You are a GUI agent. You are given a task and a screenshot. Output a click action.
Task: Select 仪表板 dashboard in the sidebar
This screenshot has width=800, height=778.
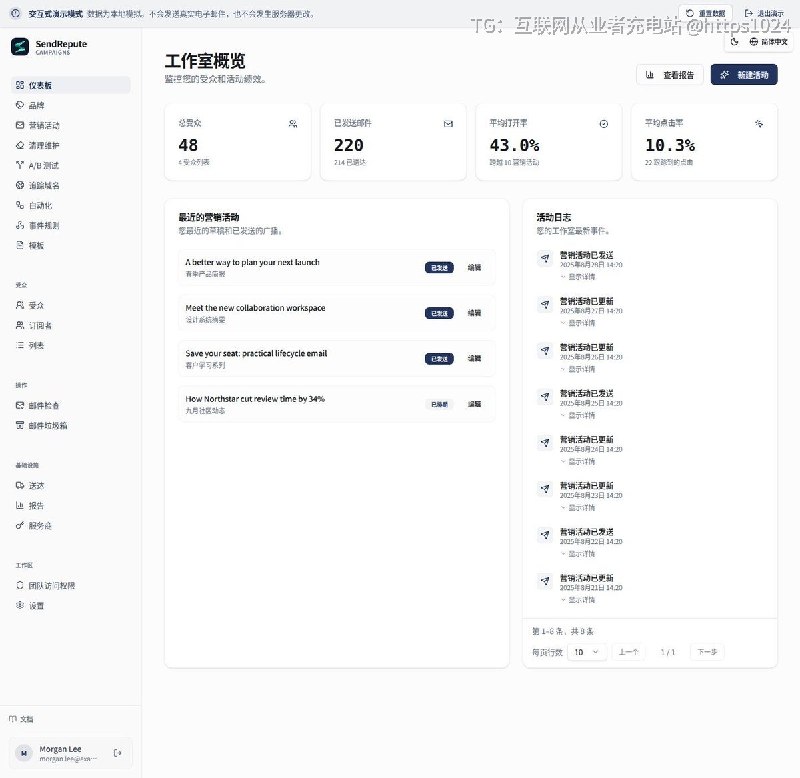(70, 85)
